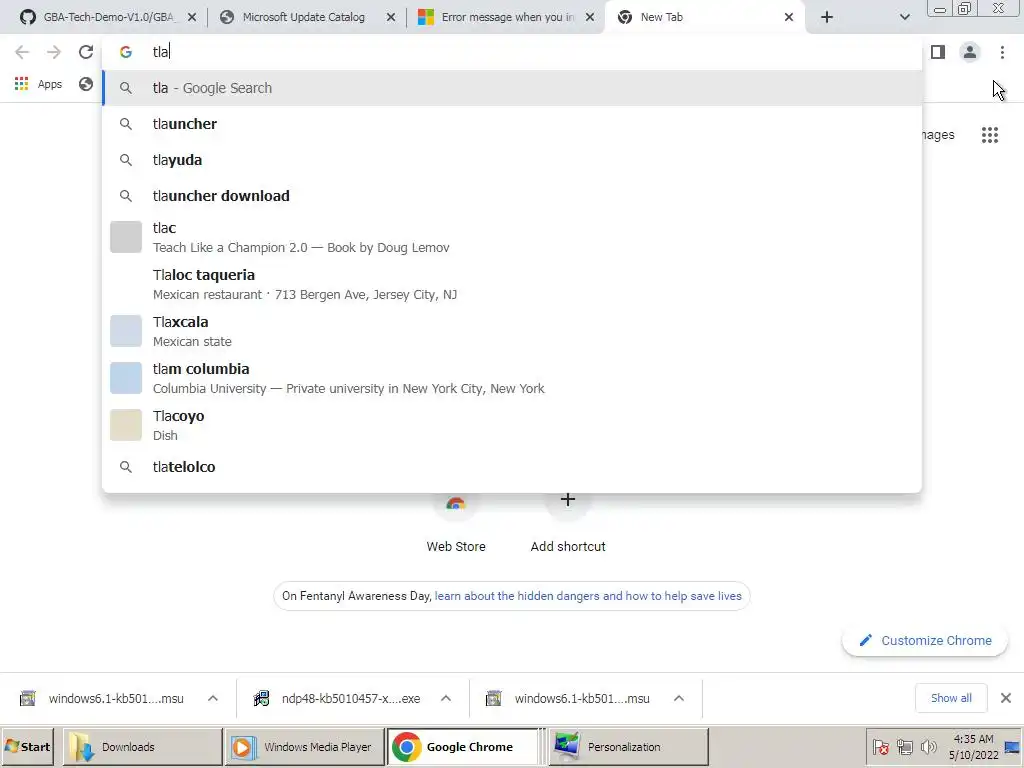Click the tlac suggestion thumbnail
1024x768 pixels.
pyautogui.click(x=126, y=237)
